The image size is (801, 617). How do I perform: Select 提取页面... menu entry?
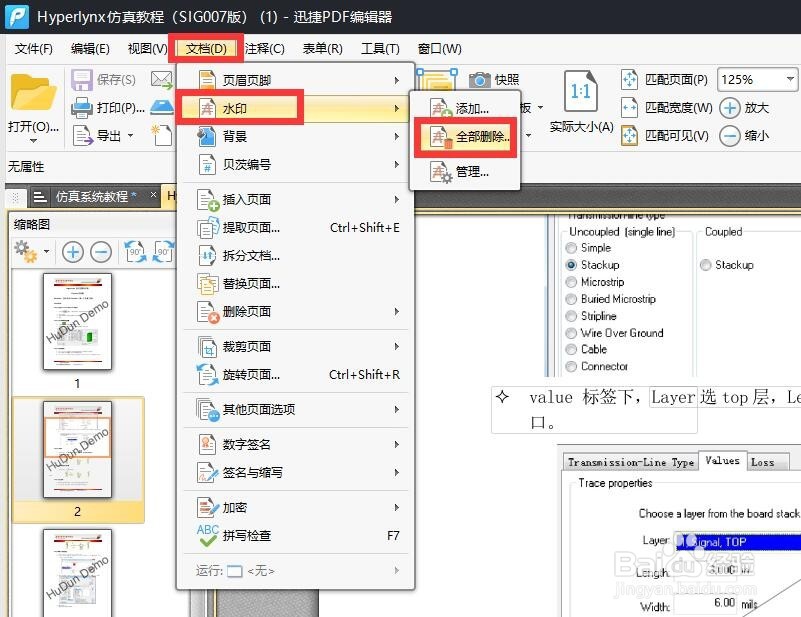(295, 228)
